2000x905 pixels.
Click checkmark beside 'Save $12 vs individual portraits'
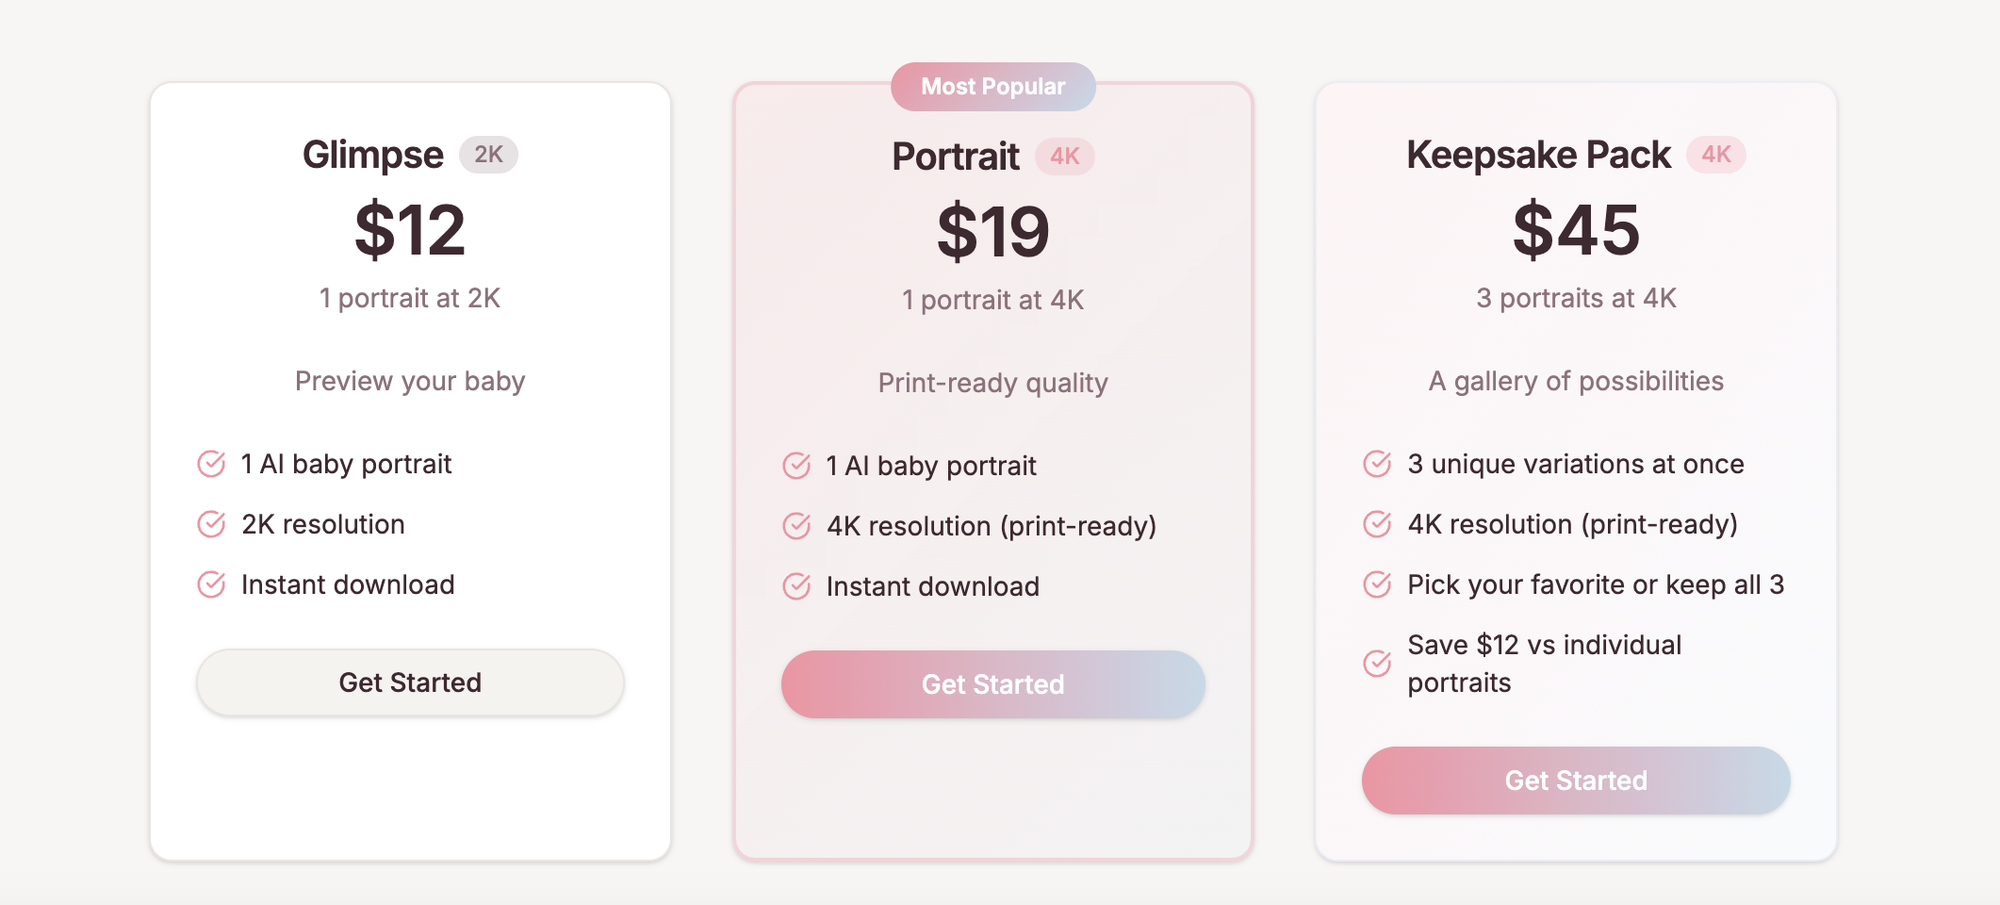click(1377, 663)
